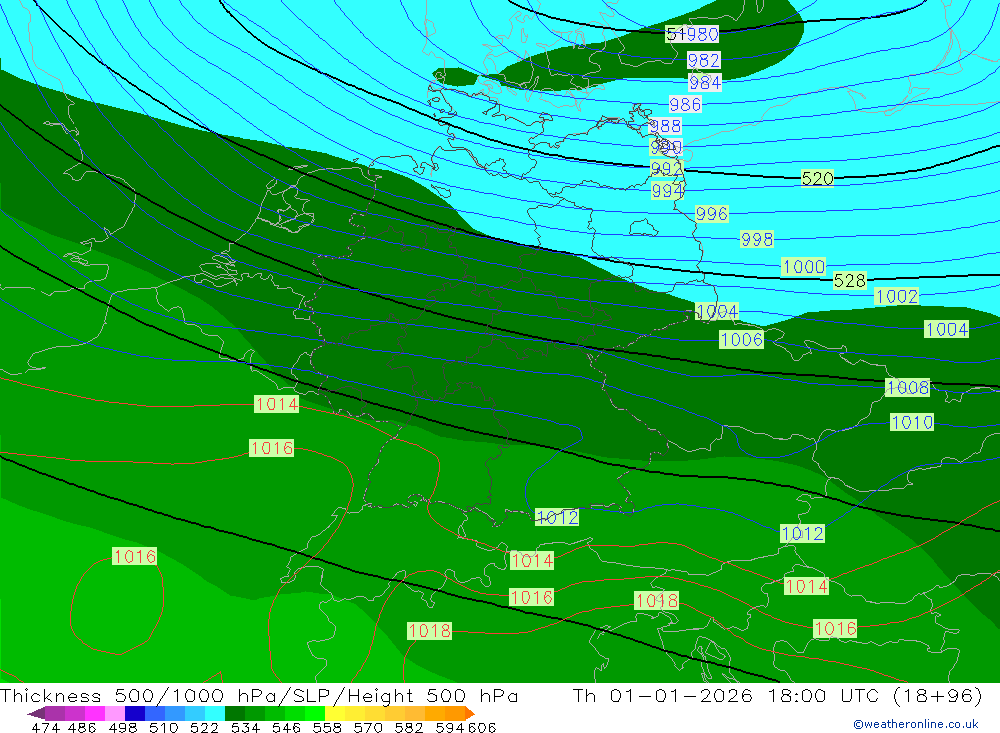Click the forecast date 'Th 01-01-2026 18:00 UTC'
This screenshot has height=733, width=1000.
[x=726, y=695]
